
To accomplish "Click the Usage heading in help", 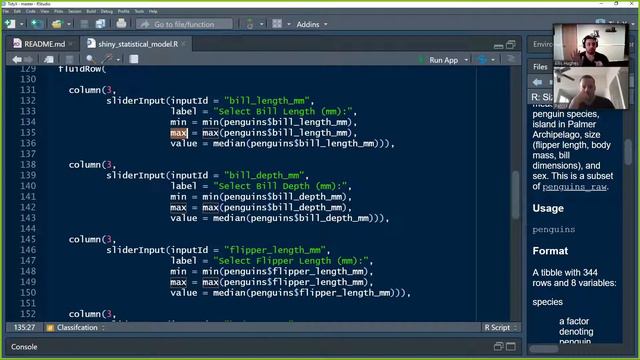I will pos(548,209).
